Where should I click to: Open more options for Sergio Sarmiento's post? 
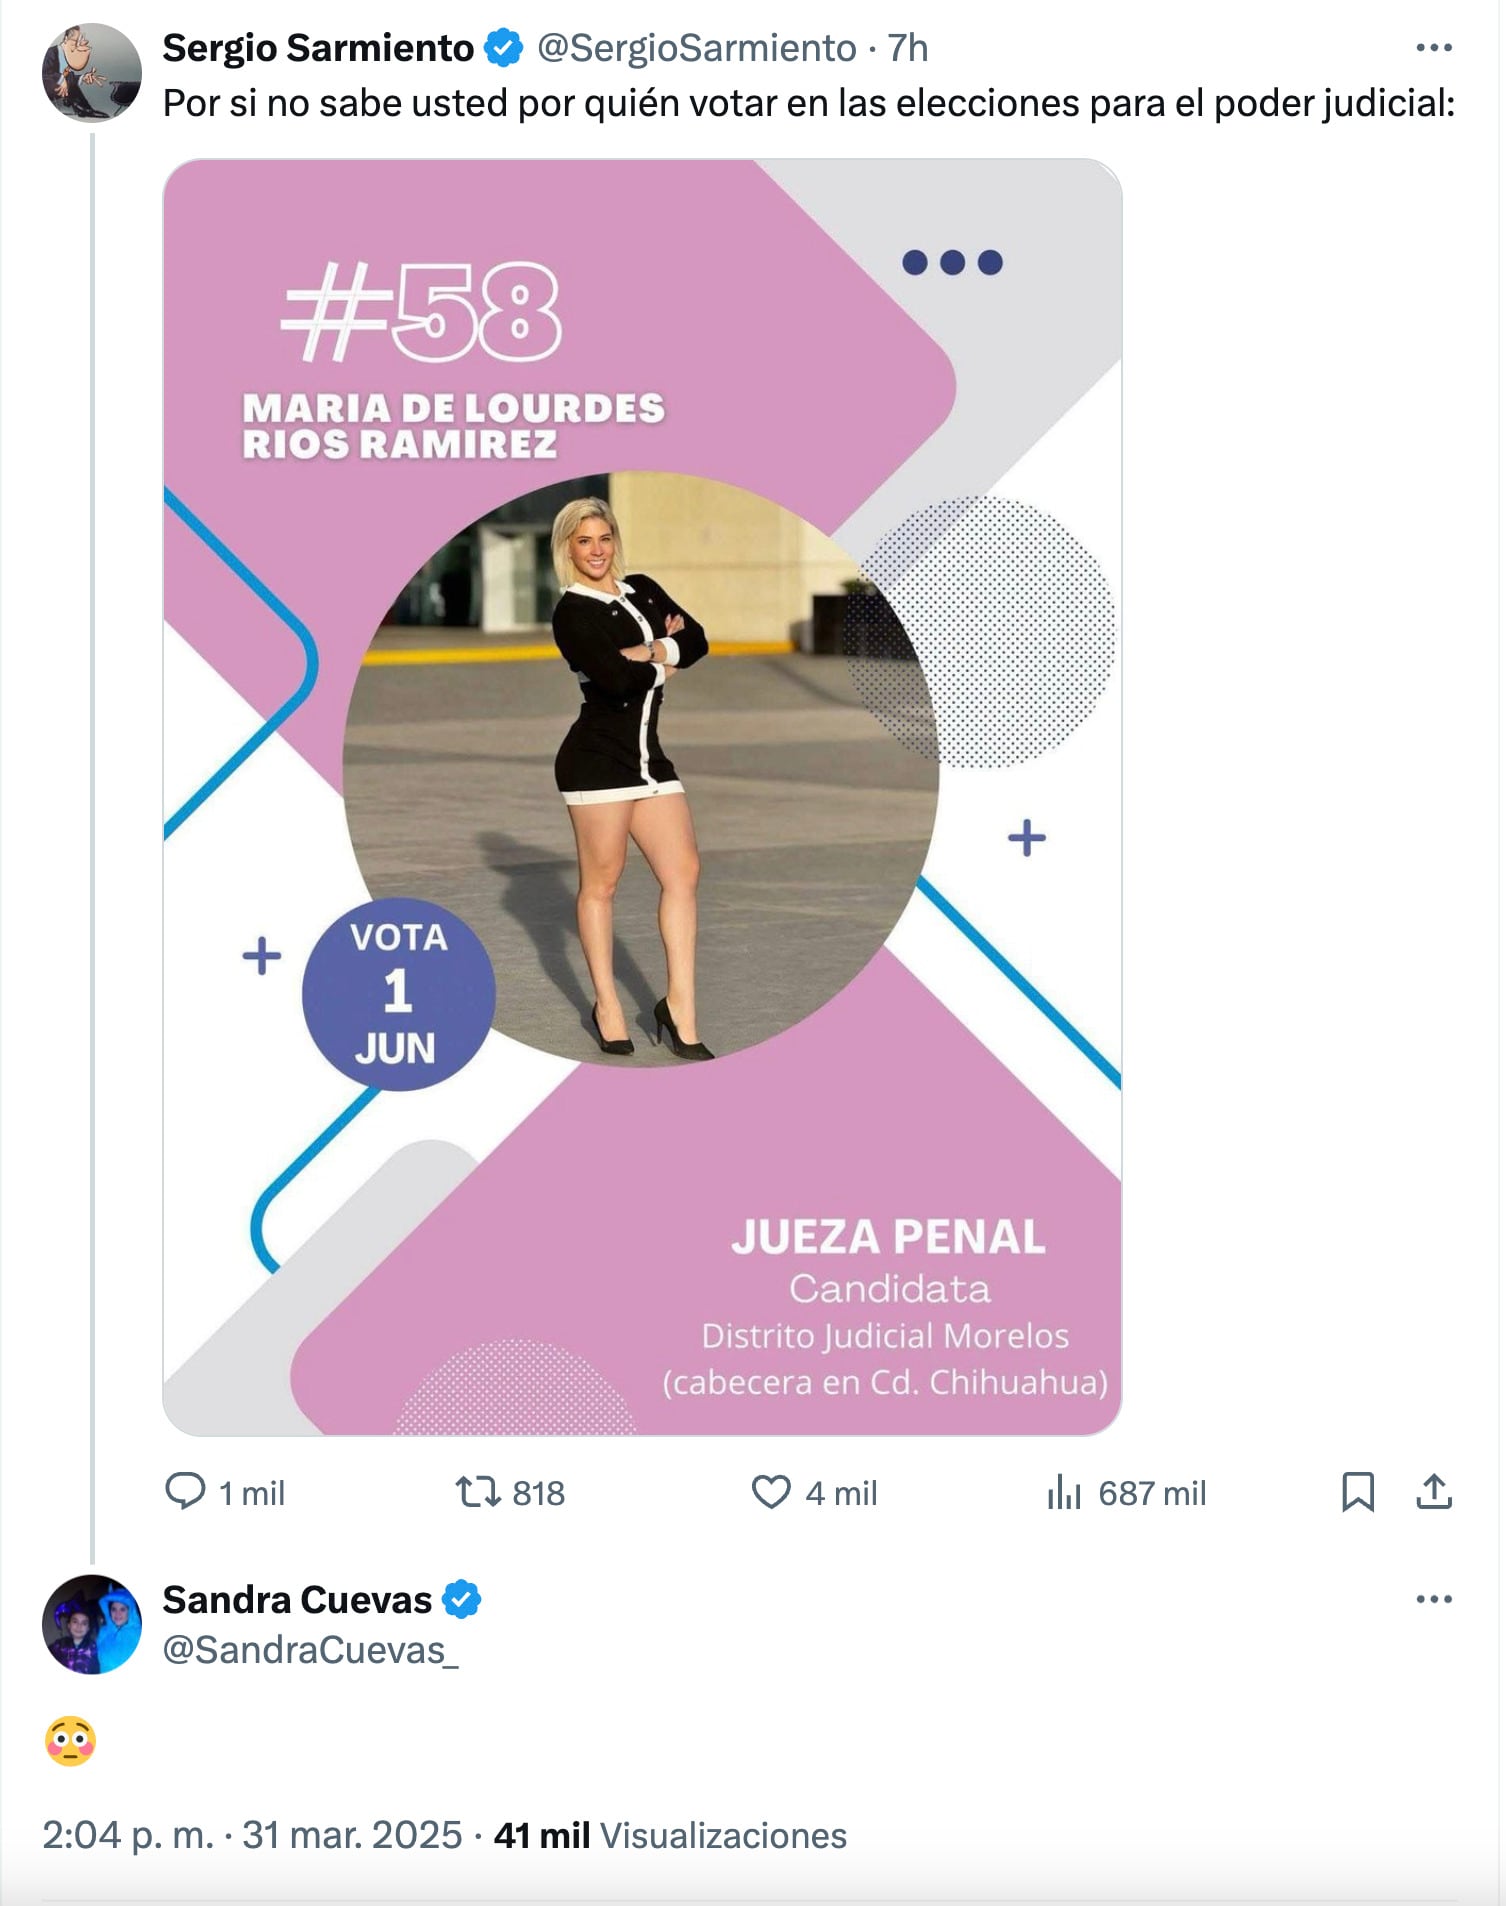[x=1434, y=47]
